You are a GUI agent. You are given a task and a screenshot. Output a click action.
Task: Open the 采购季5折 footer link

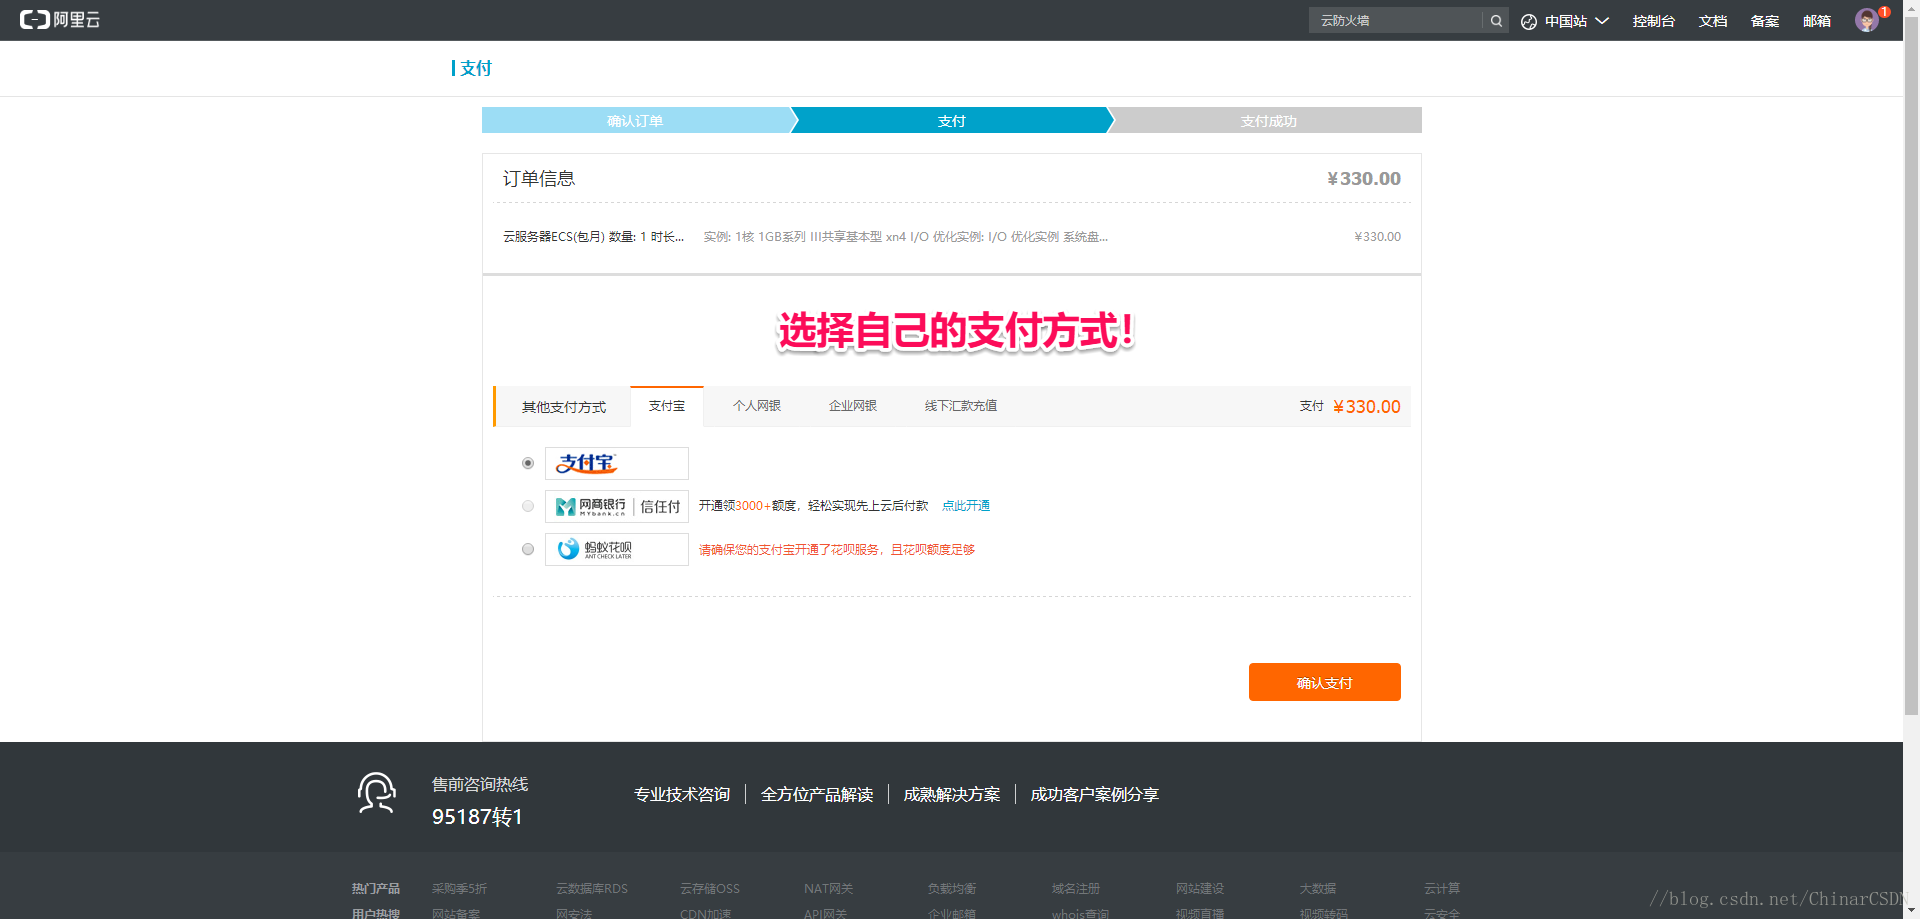(x=460, y=888)
